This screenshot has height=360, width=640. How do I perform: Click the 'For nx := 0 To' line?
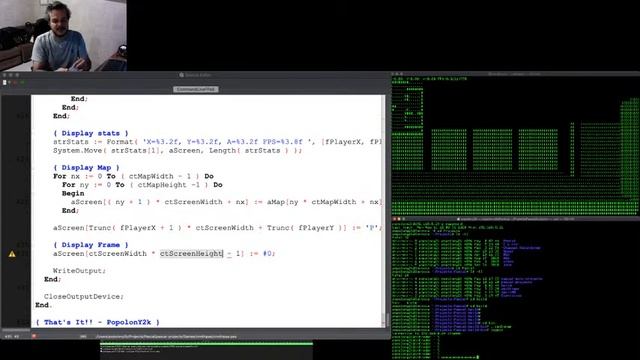coord(133,176)
